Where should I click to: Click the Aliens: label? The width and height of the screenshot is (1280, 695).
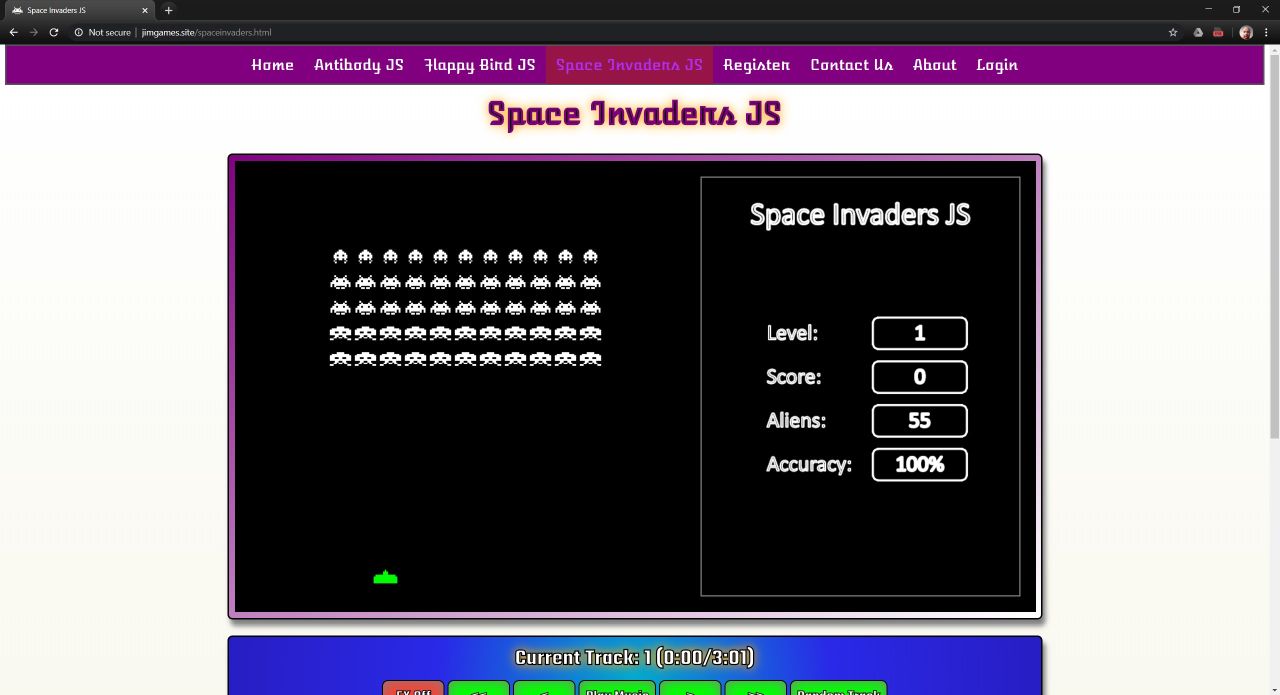click(796, 421)
